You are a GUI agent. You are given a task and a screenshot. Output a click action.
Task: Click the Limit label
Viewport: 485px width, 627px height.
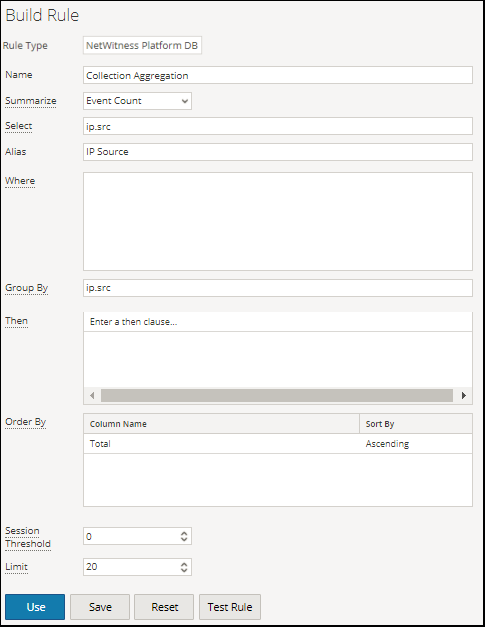(x=16, y=567)
